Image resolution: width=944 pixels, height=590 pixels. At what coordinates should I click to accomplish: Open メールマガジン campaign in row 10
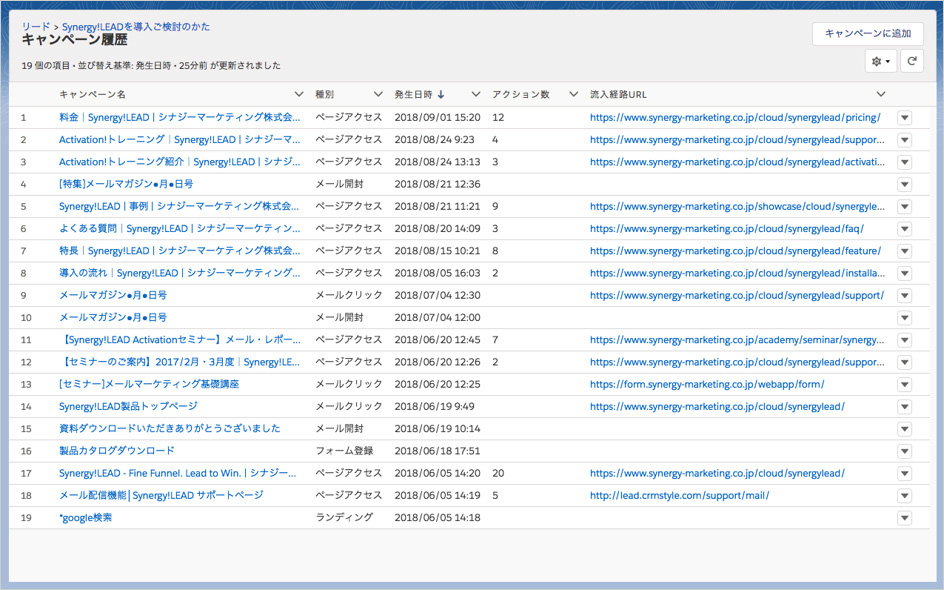click(113, 318)
